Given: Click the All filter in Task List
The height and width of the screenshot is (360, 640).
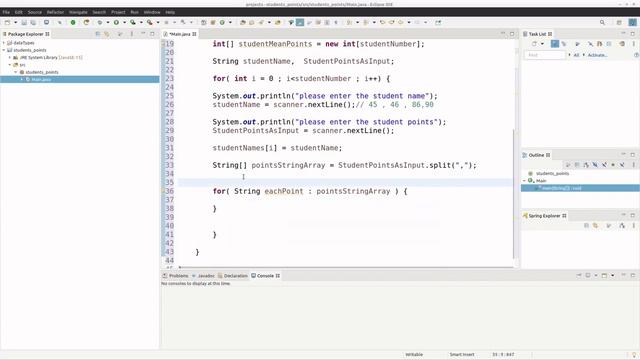Looking at the screenshot, I should (576, 55).
